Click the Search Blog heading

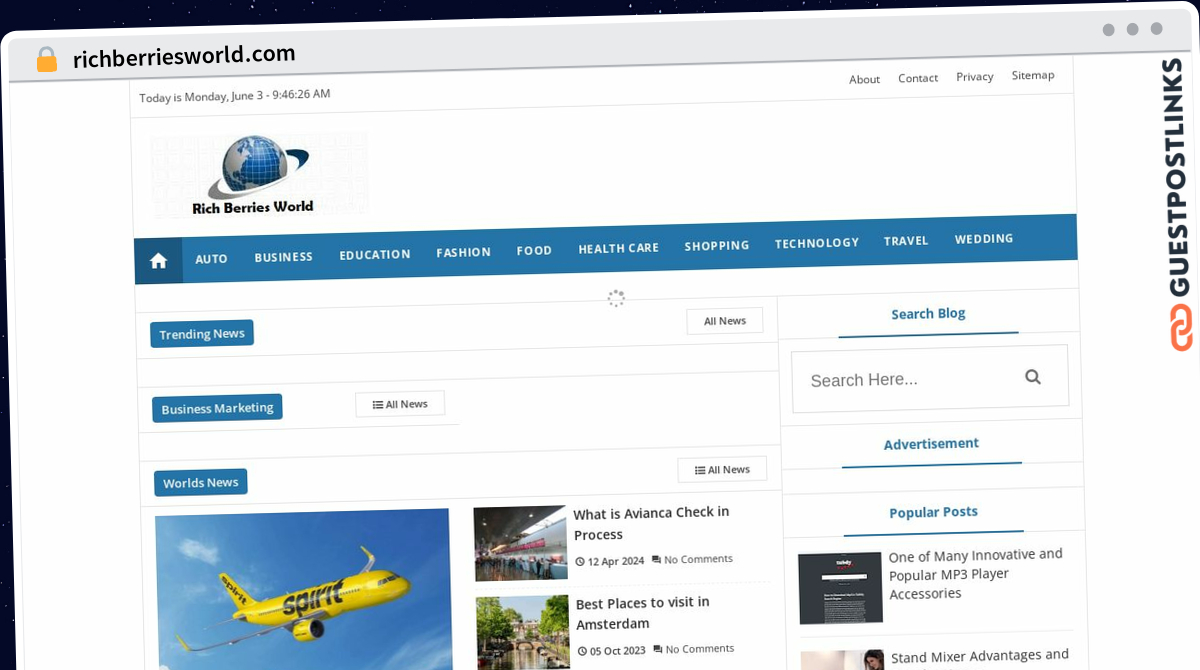(x=929, y=314)
